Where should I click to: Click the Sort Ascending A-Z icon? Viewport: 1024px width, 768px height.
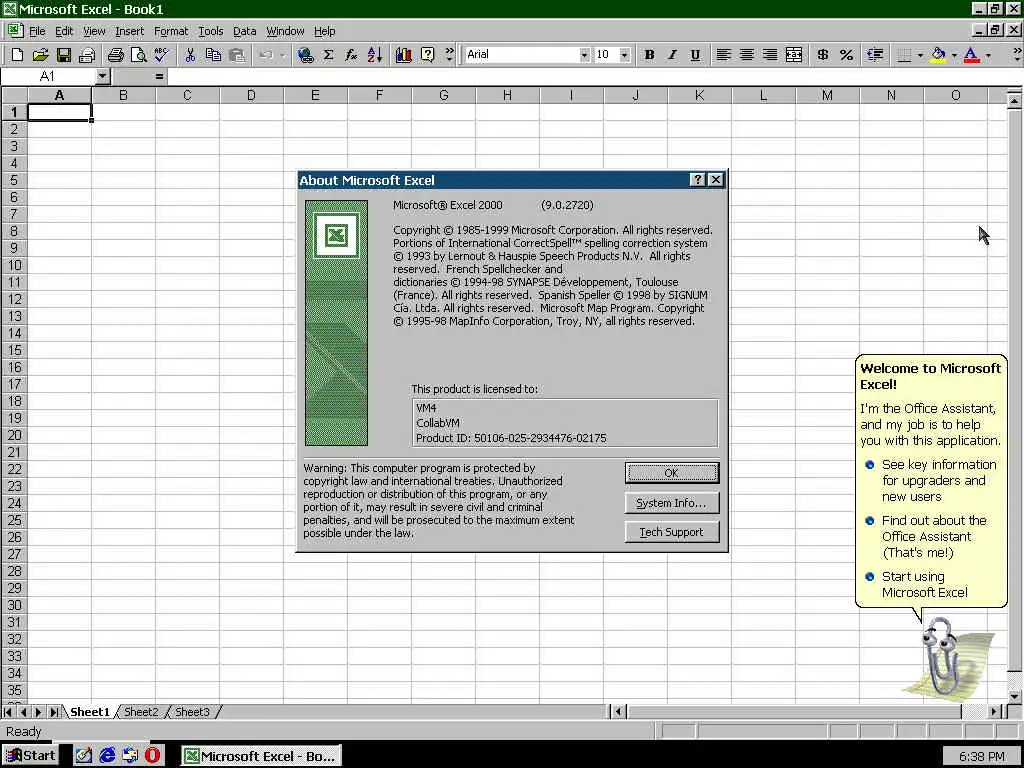[x=375, y=55]
